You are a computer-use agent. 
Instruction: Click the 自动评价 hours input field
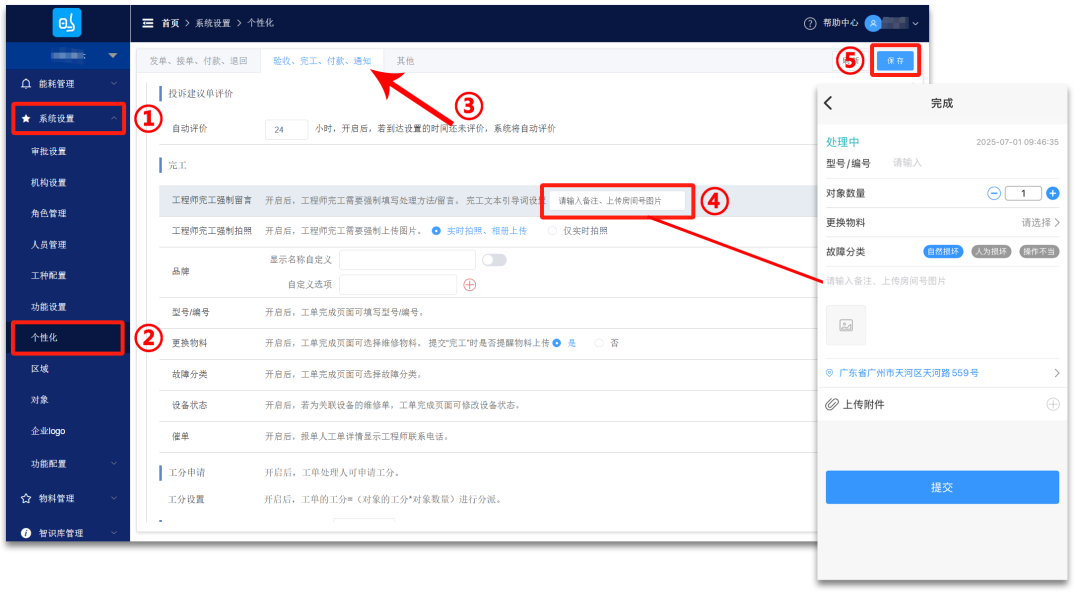click(x=287, y=129)
